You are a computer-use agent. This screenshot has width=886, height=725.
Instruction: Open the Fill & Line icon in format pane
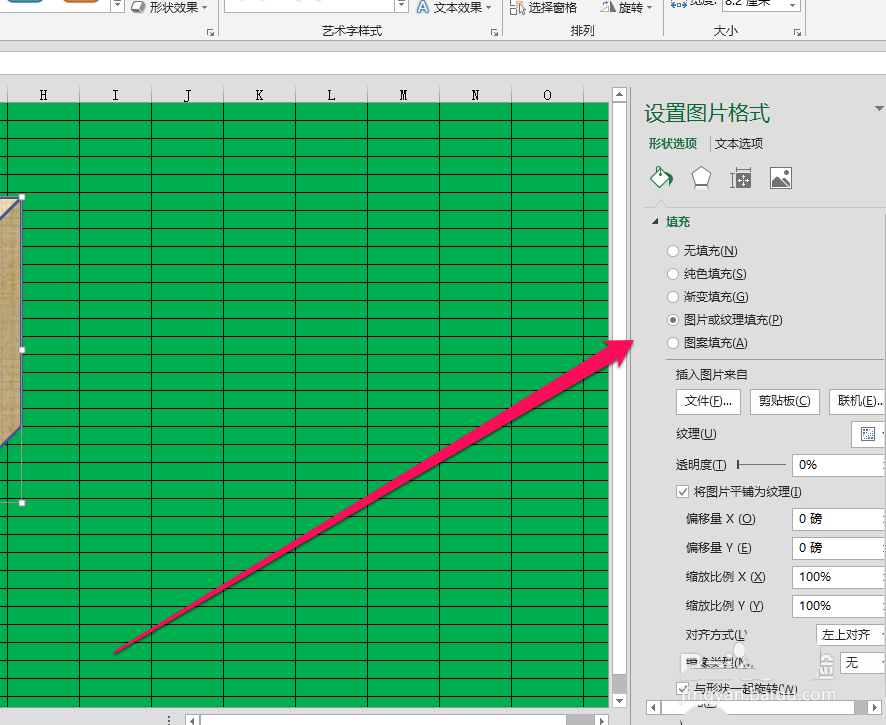[660, 177]
